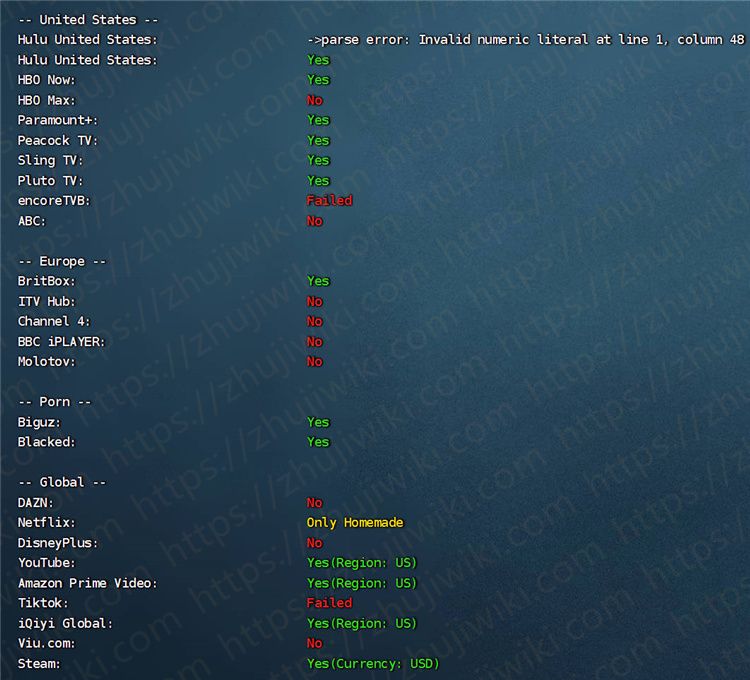Click Amazon Prime Video's "Yes(Region: US)" result
The height and width of the screenshot is (680, 750).
(x=362, y=583)
